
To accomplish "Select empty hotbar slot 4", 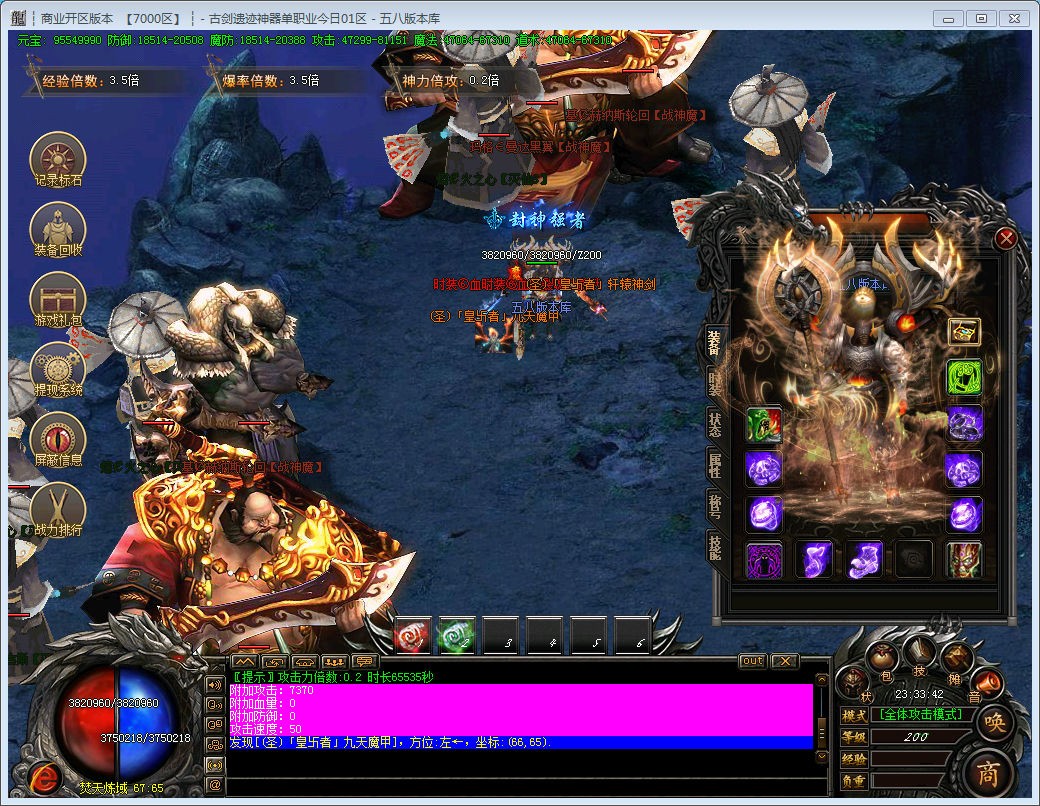I will (x=545, y=636).
